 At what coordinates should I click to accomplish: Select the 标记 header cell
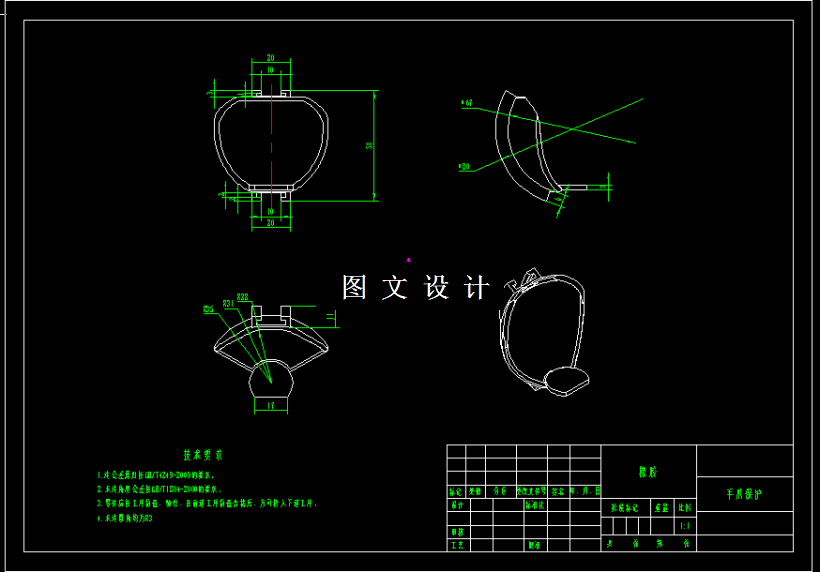coord(455,491)
